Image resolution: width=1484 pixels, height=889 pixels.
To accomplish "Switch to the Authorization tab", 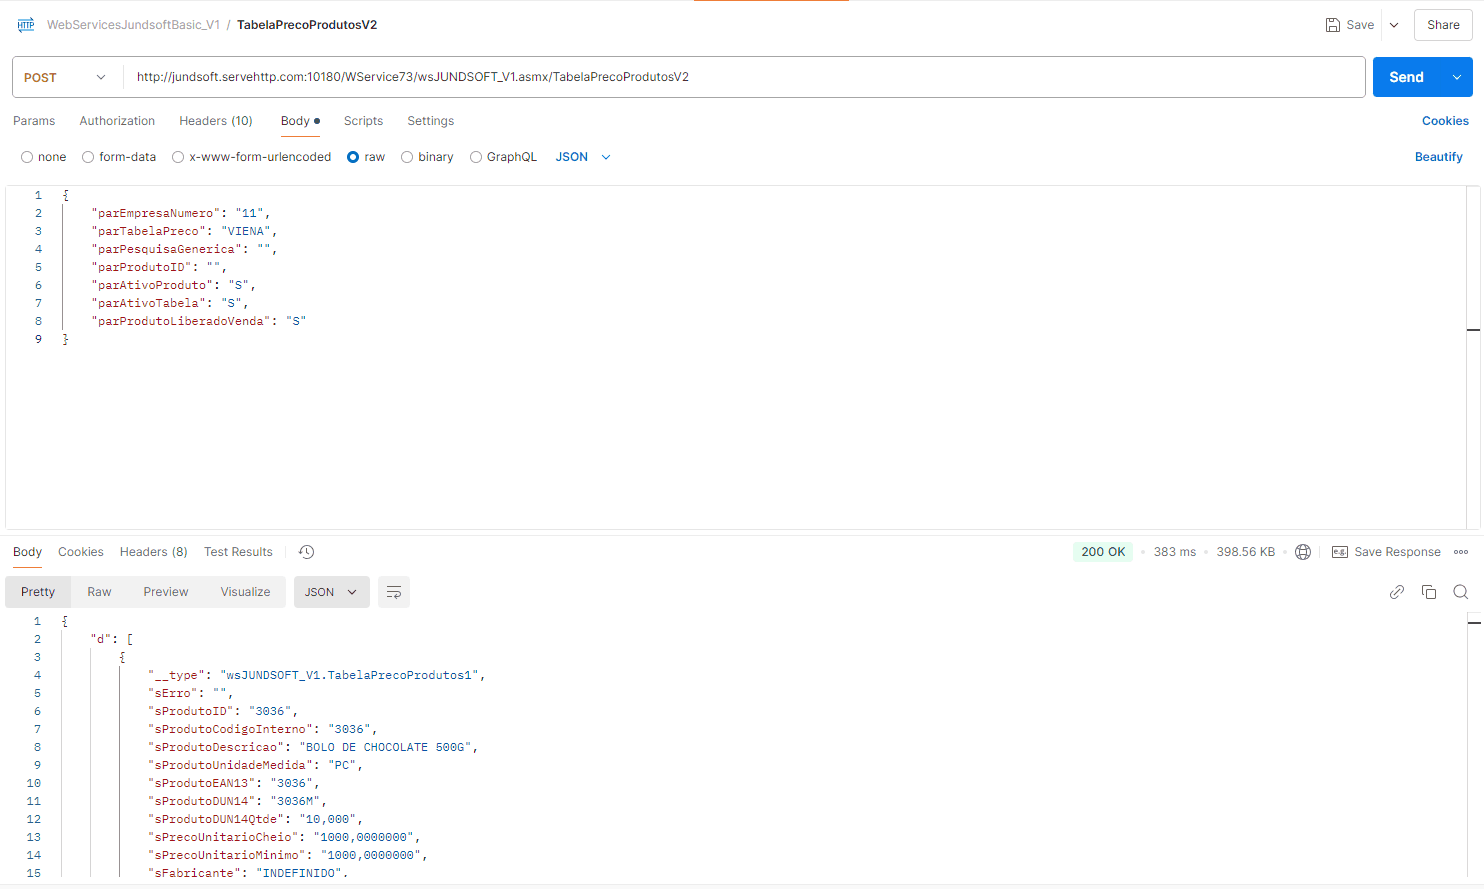I will (x=117, y=121).
